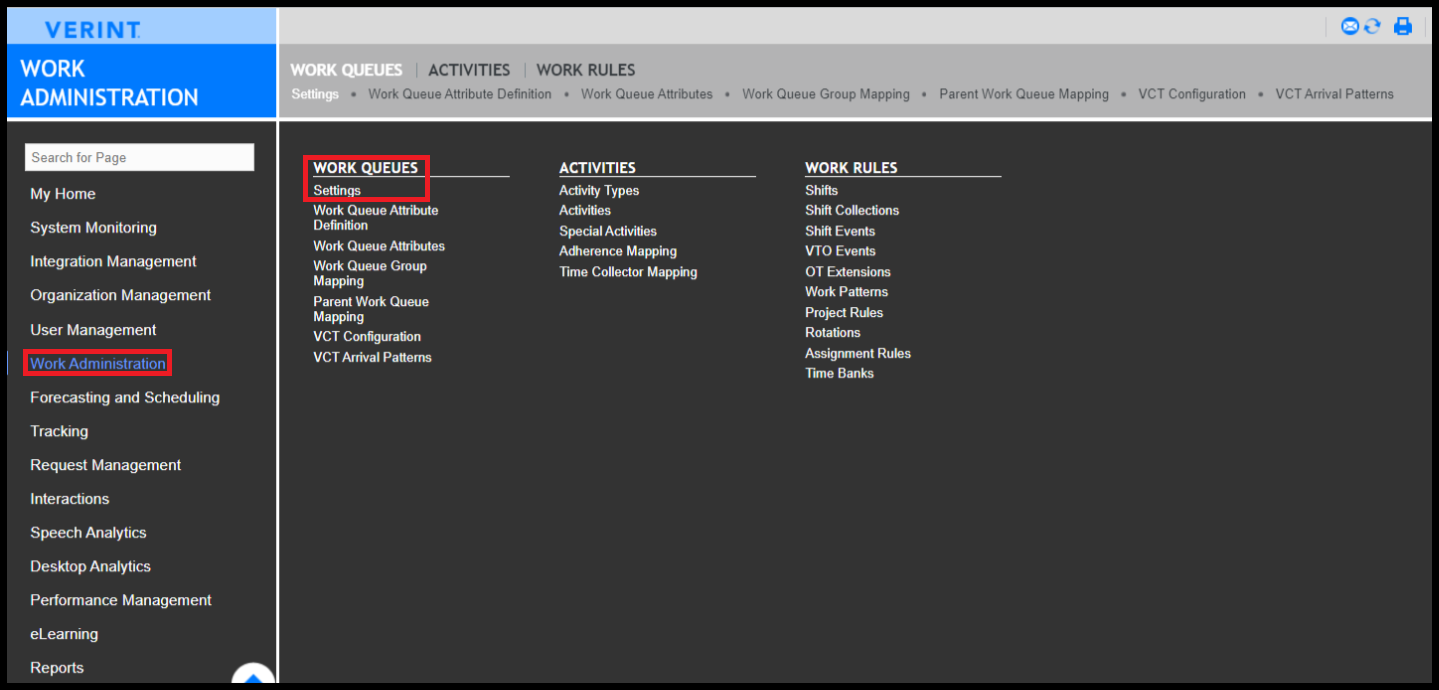
Task: Select the WORK QUEUES tab in top bar
Action: (x=346, y=70)
